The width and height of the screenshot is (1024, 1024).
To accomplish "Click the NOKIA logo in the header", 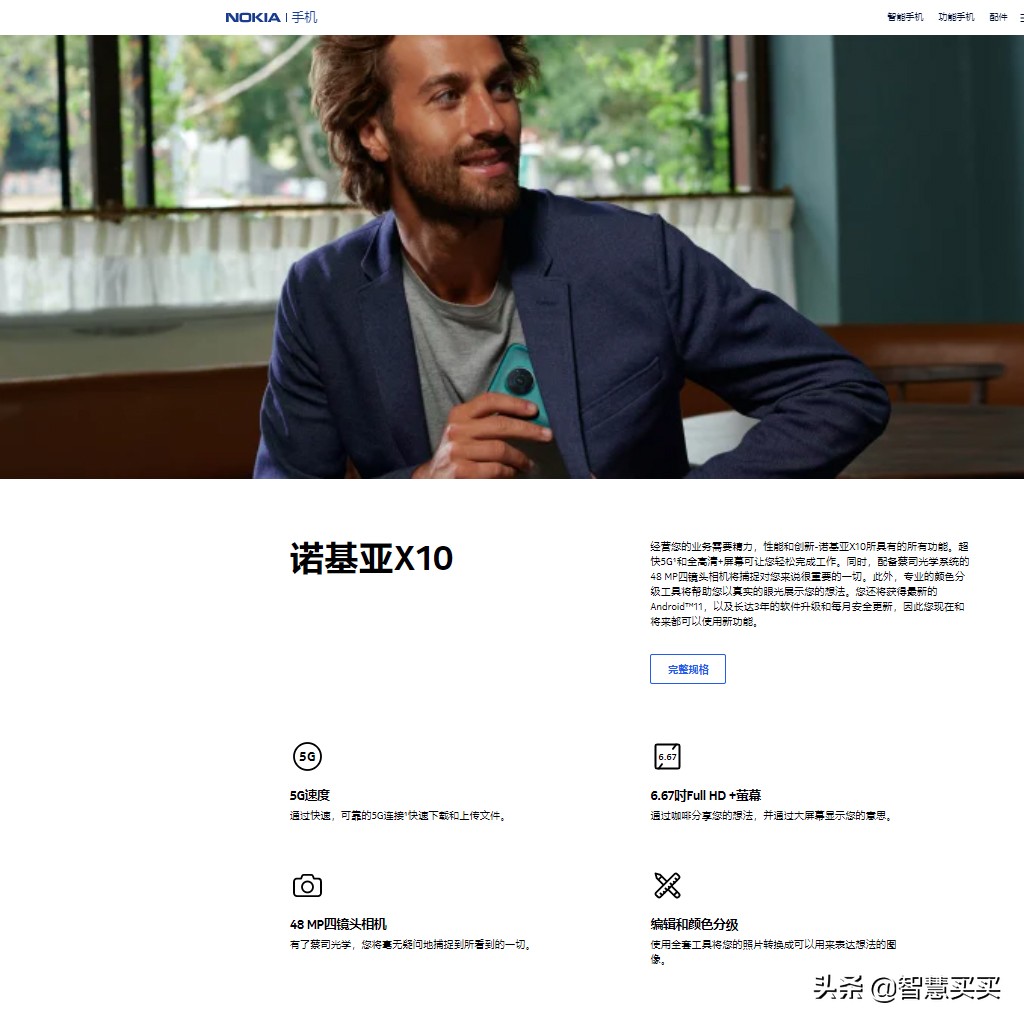I will 253,17.
